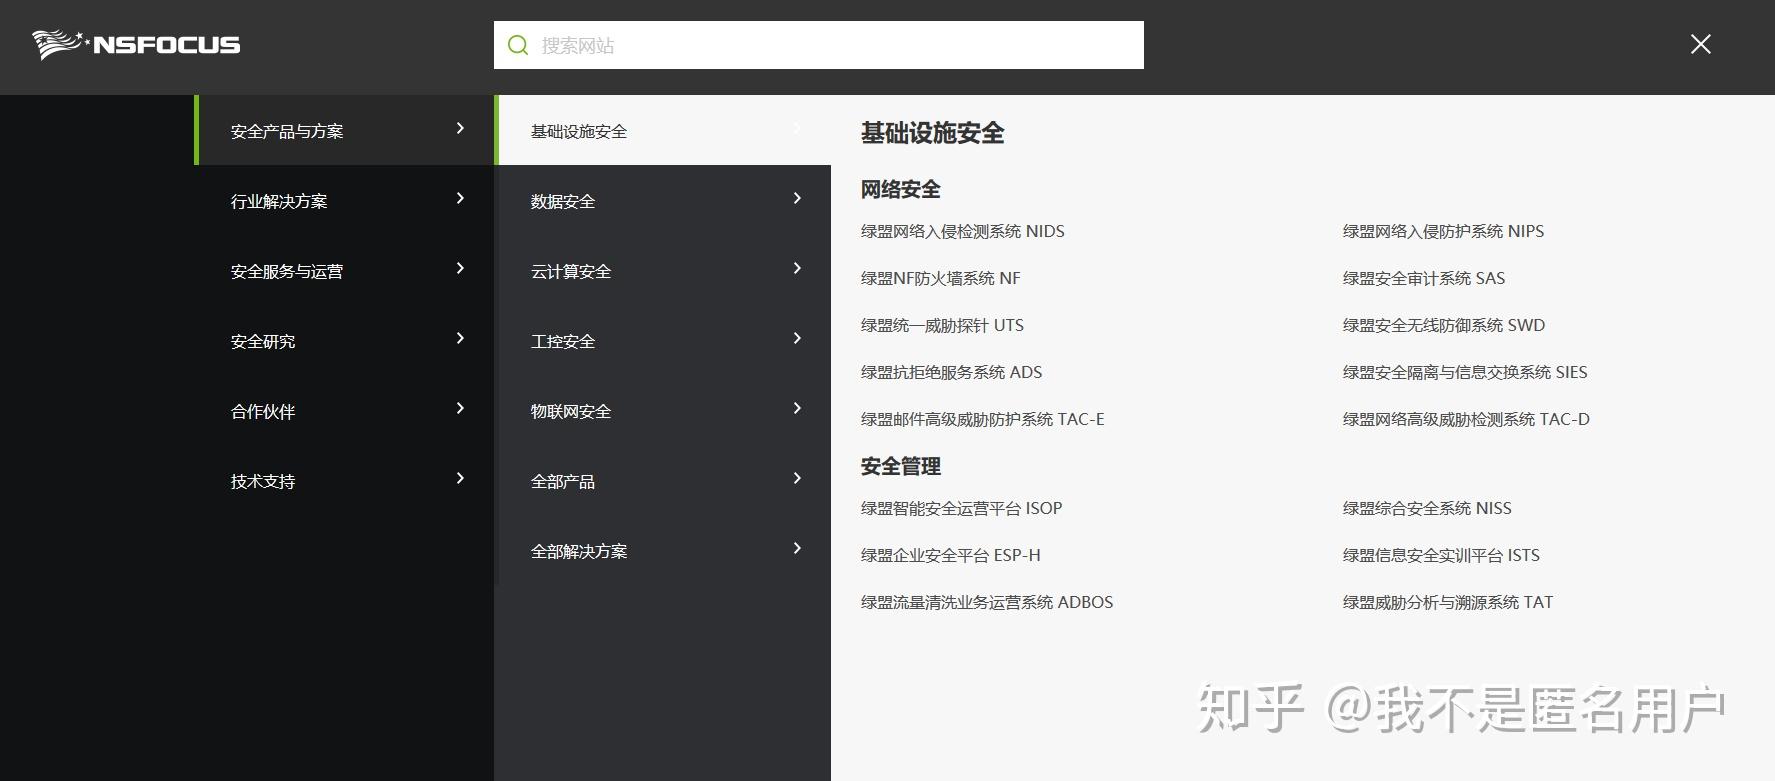1775x781 pixels.
Task: Expand chevron next to 行业解决方案
Action: pyautogui.click(x=460, y=198)
